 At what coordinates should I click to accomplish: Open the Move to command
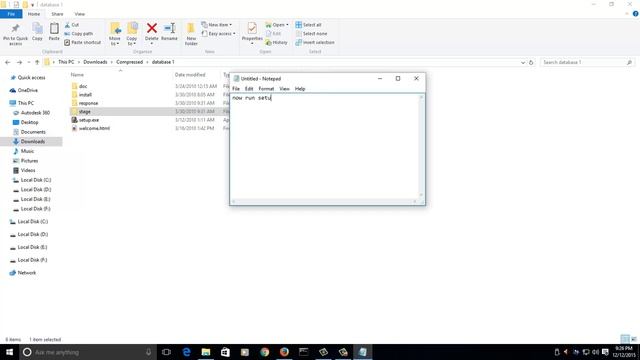[x=115, y=34]
